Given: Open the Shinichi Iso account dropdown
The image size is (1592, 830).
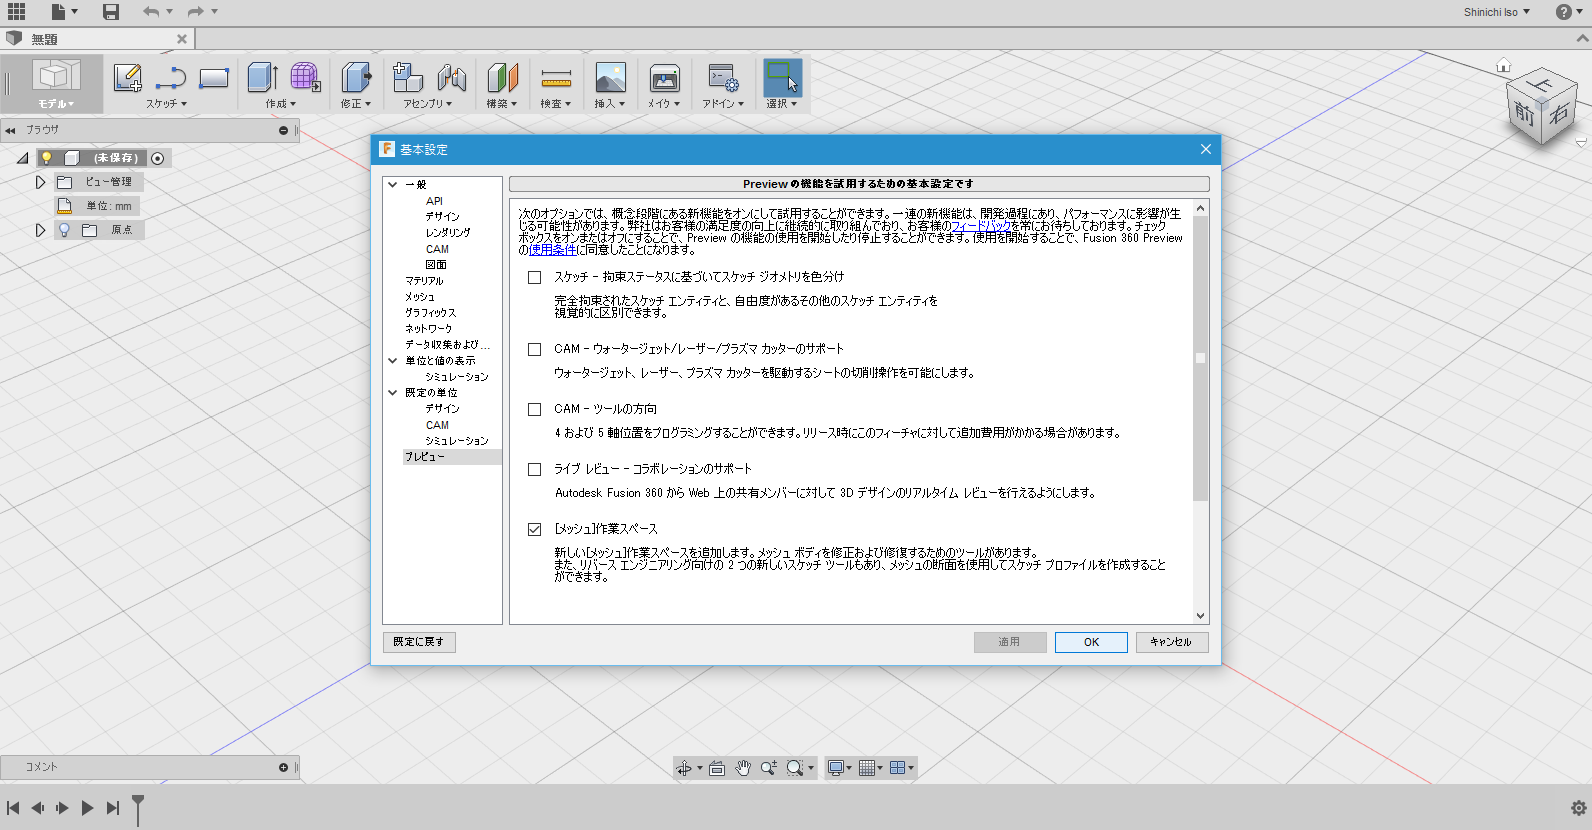Looking at the screenshot, I should pyautogui.click(x=1497, y=12).
